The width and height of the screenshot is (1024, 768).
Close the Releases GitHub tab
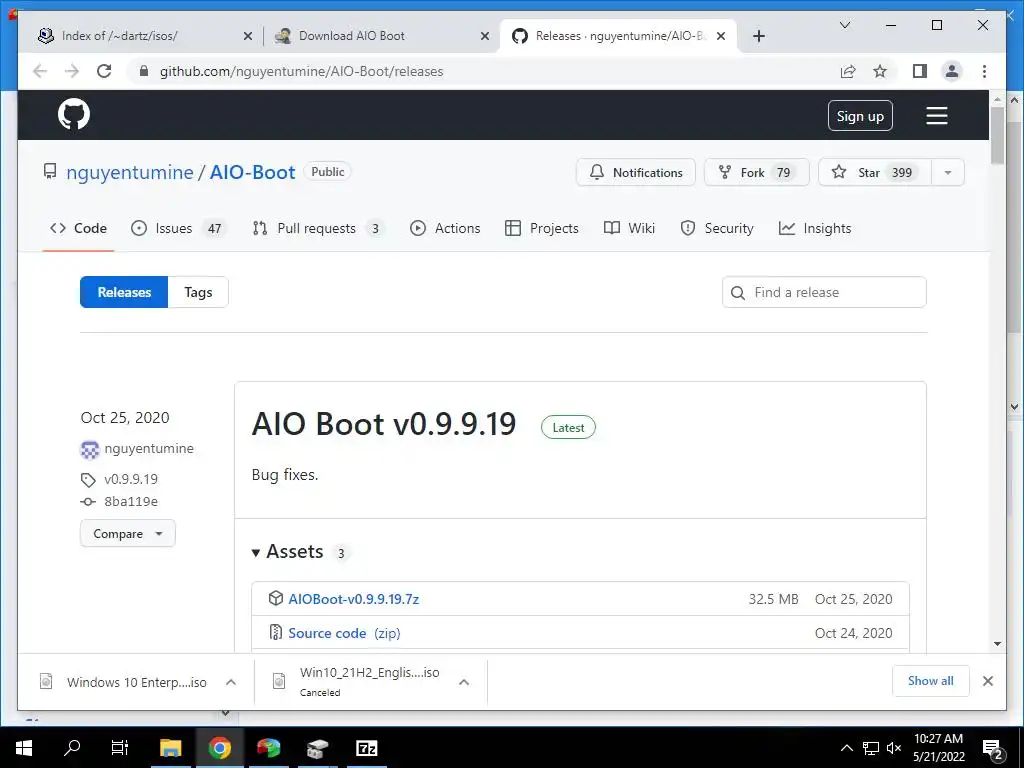click(x=721, y=36)
